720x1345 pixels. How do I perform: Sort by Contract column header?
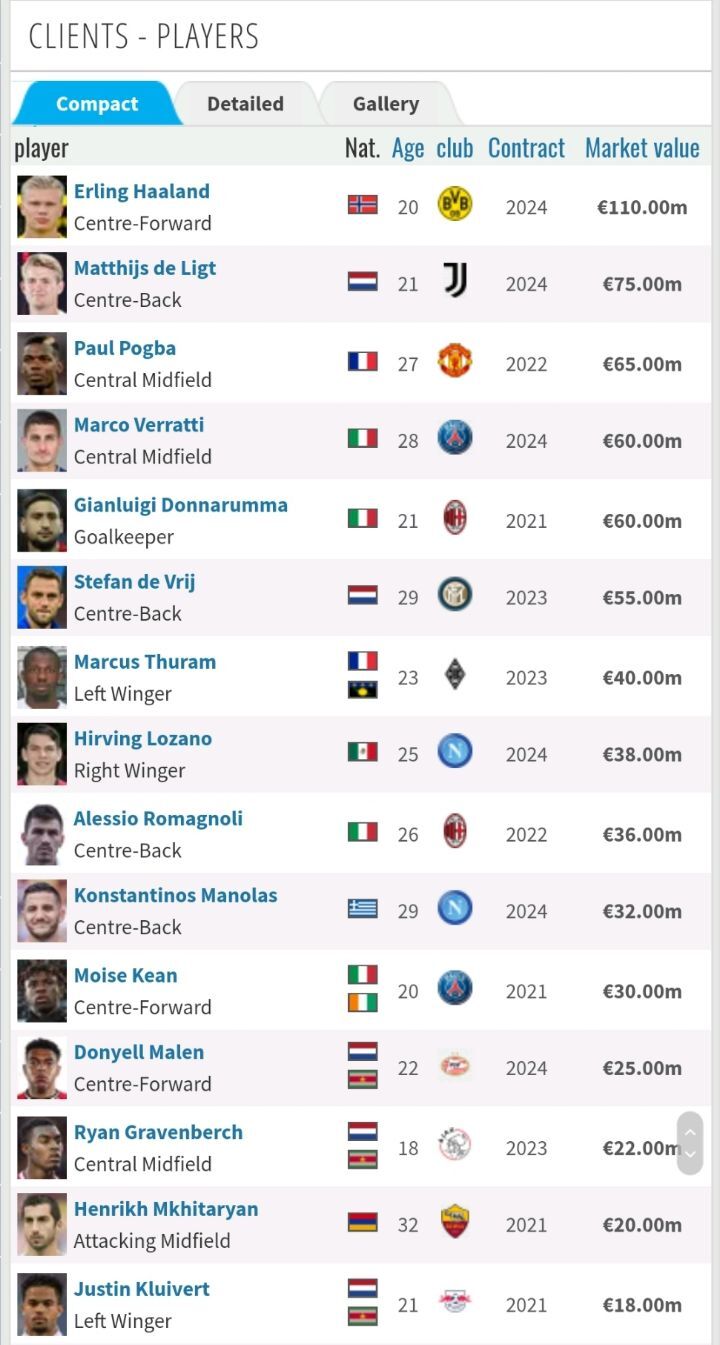pyautogui.click(x=526, y=148)
